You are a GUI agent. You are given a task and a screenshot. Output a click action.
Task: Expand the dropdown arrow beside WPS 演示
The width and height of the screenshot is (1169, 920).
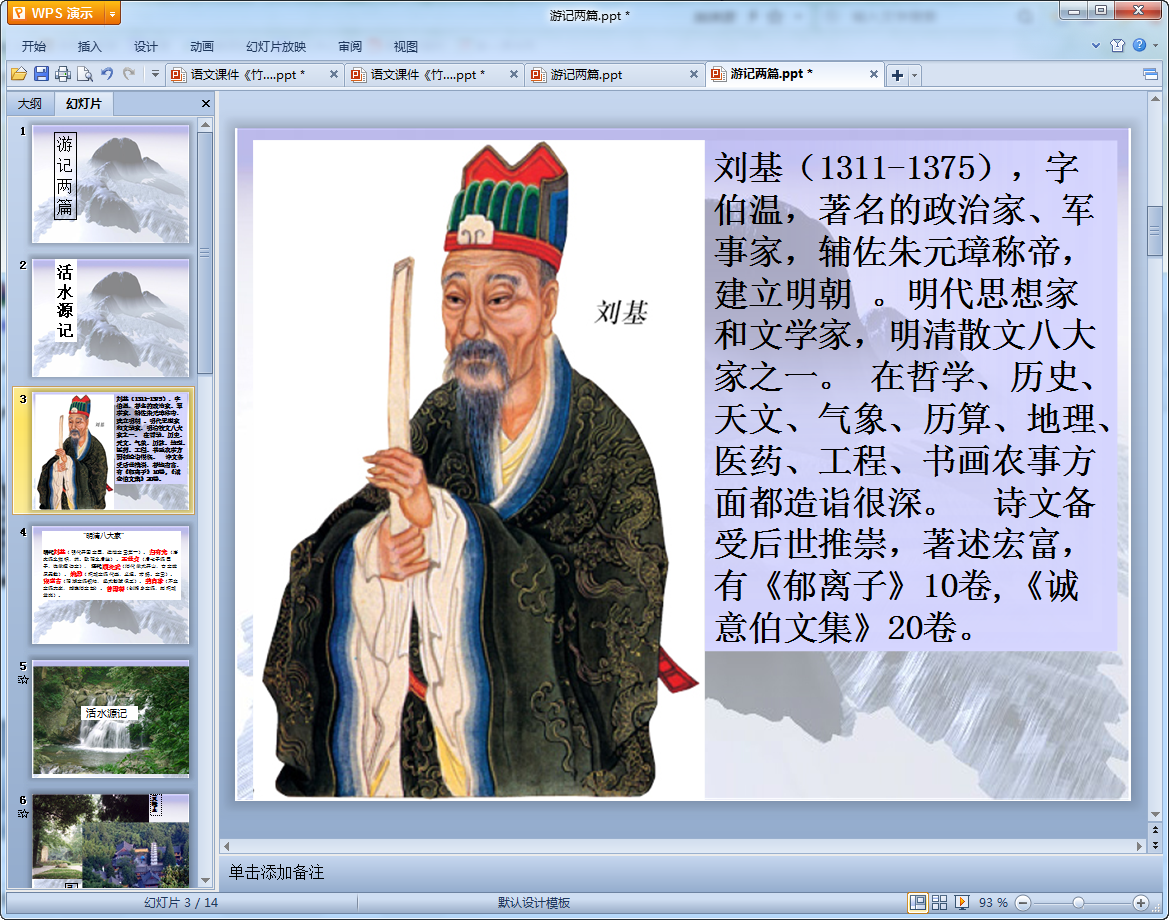coord(113,13)
